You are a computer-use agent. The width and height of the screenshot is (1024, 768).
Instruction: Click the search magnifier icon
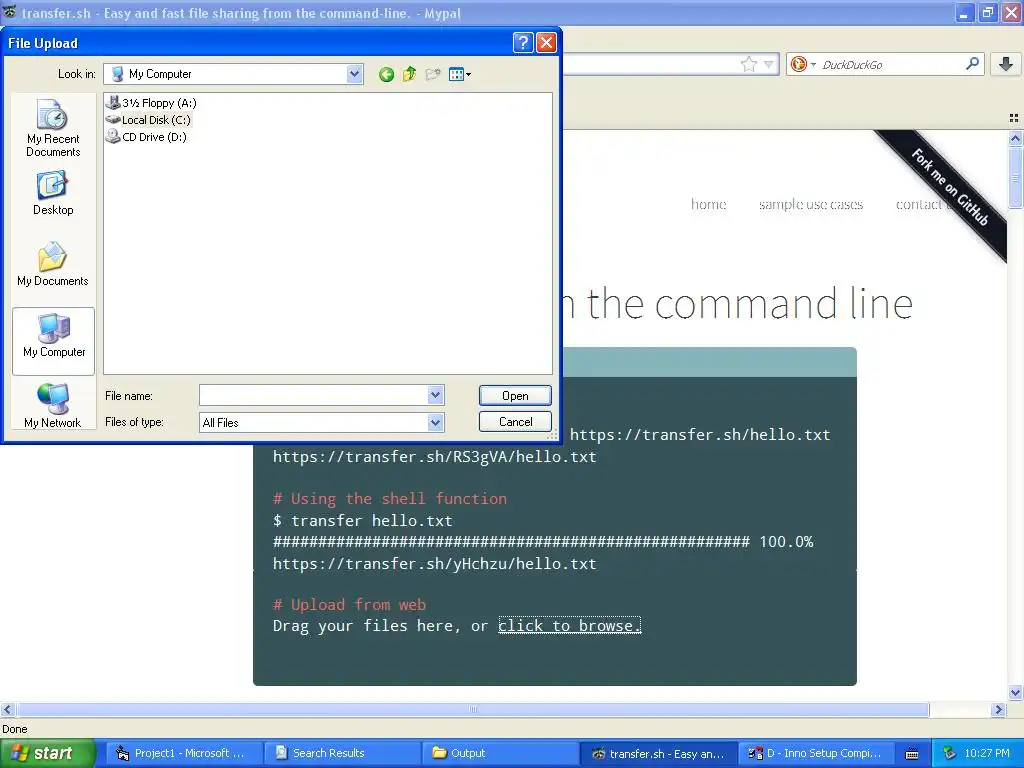972,63
